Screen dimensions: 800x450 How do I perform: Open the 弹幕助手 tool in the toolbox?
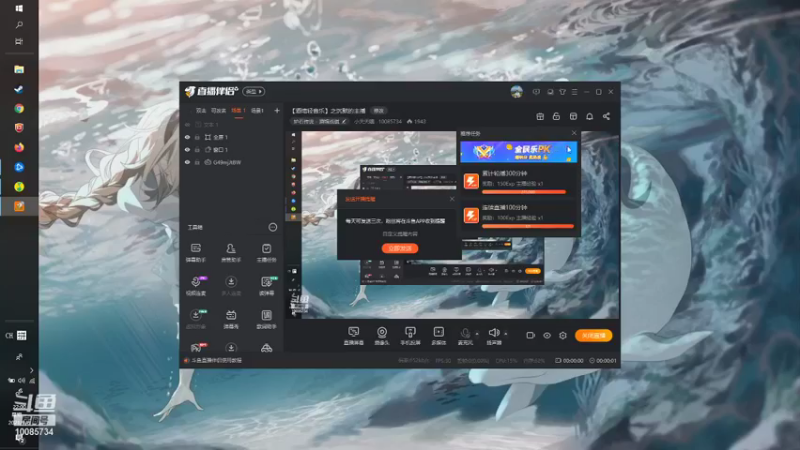195,253
